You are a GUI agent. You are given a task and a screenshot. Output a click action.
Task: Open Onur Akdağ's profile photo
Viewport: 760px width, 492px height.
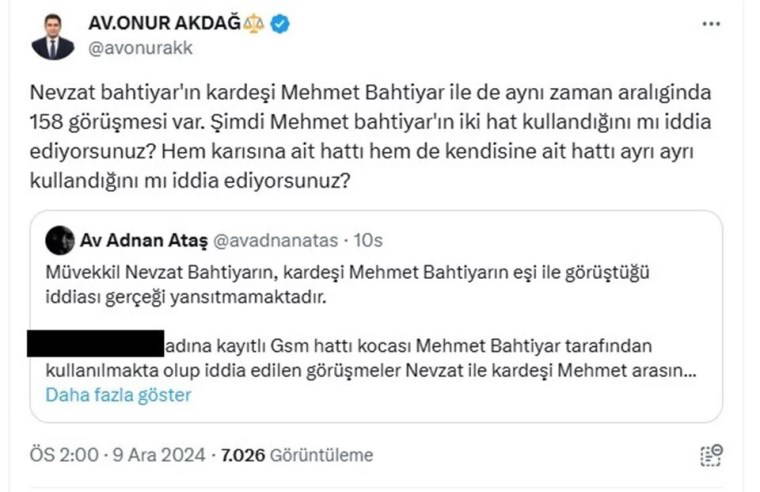click(52, 36)
